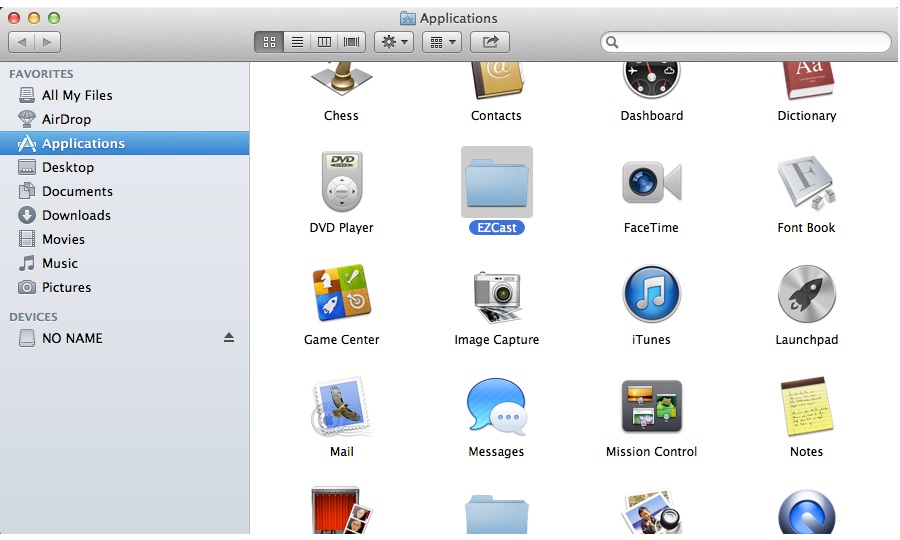Open Music in the sidebar
The width and height of the screenshot is (900, 540).
click(125, 263)
